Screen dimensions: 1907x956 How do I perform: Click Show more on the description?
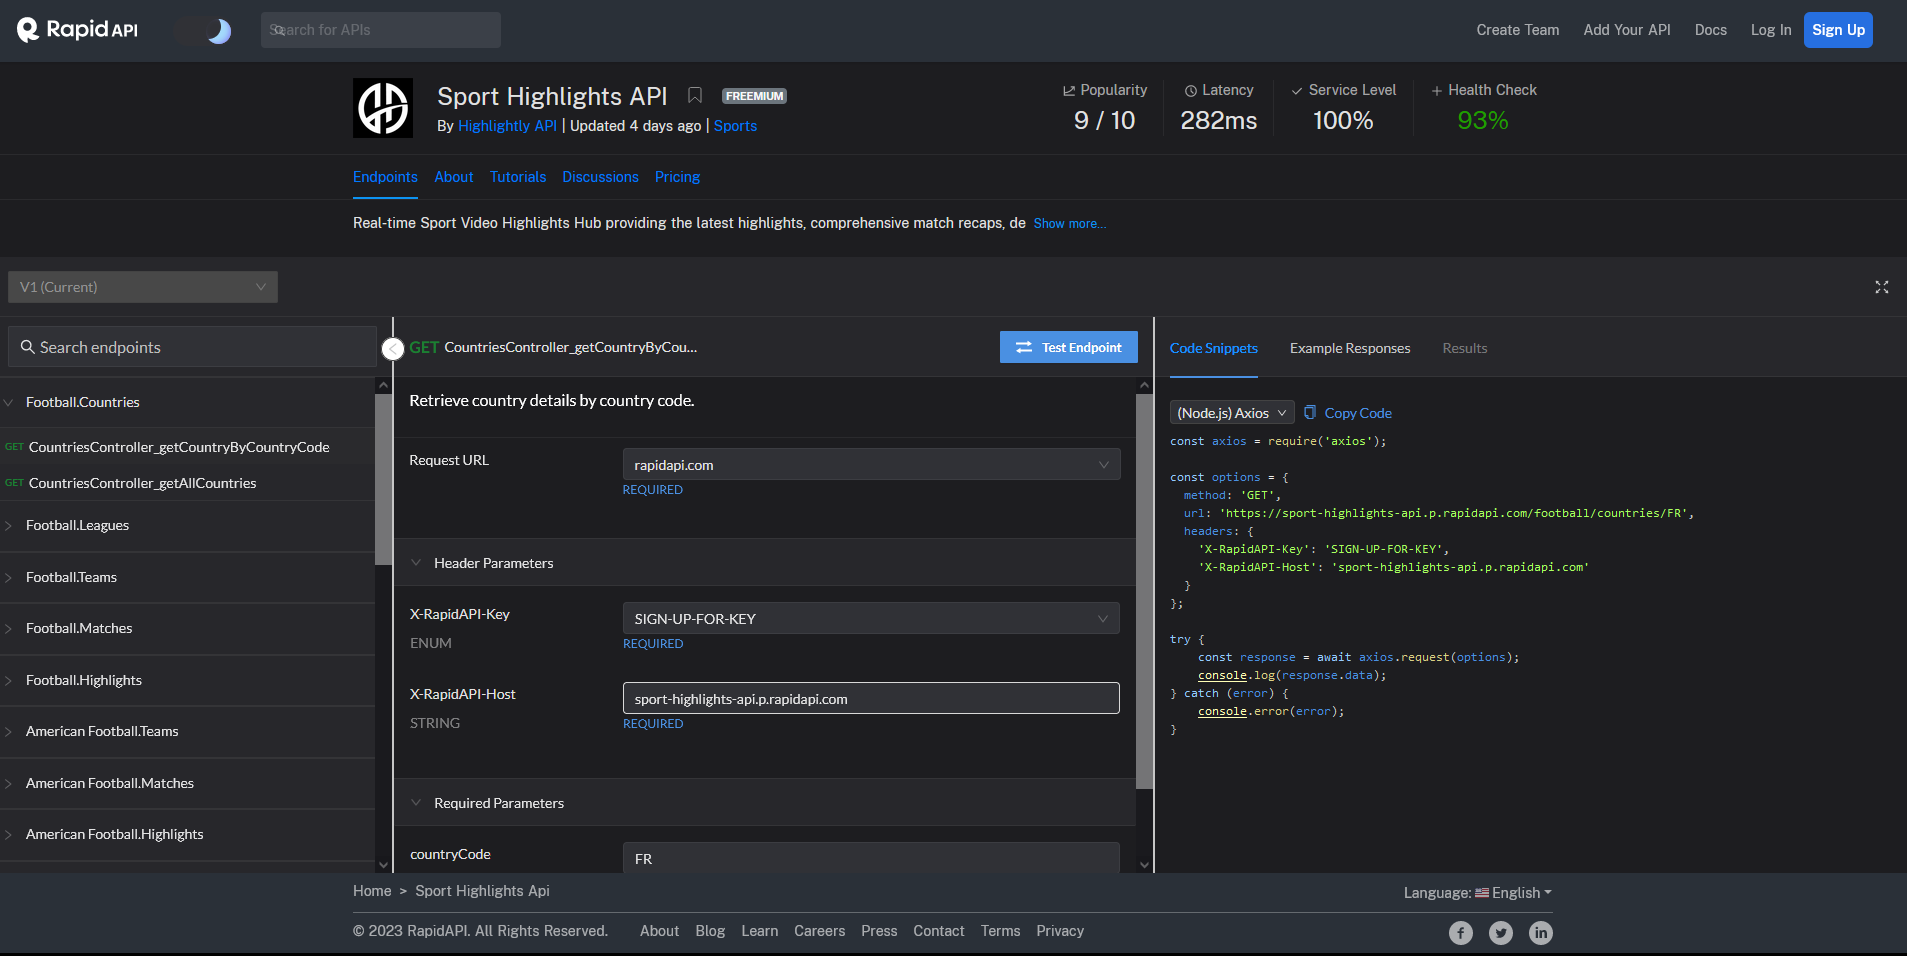tap(1069, 224)
